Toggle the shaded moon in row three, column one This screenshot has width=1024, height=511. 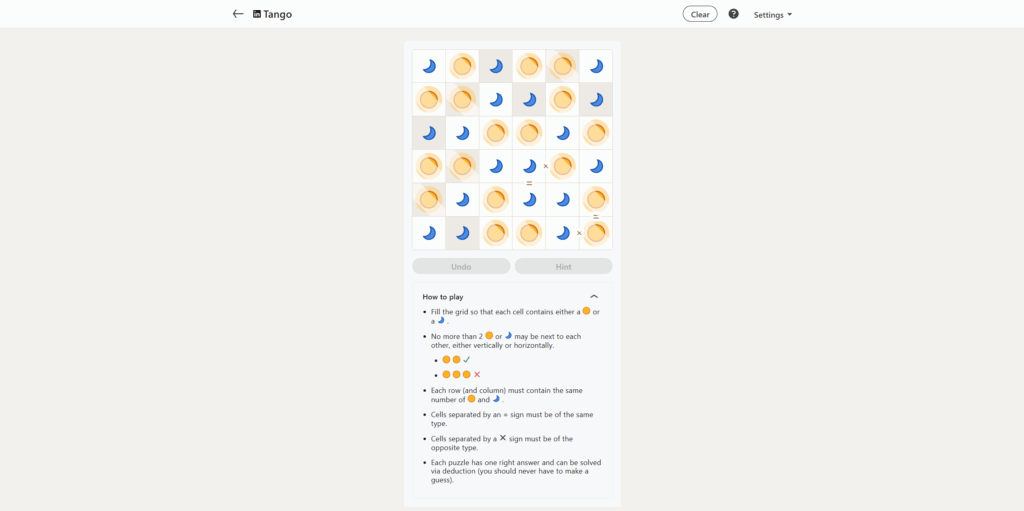pos(429,133)
